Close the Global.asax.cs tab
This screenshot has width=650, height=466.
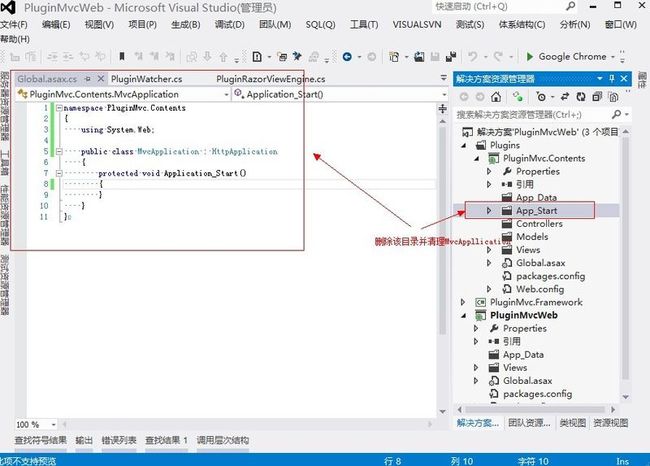pos(101,78)
